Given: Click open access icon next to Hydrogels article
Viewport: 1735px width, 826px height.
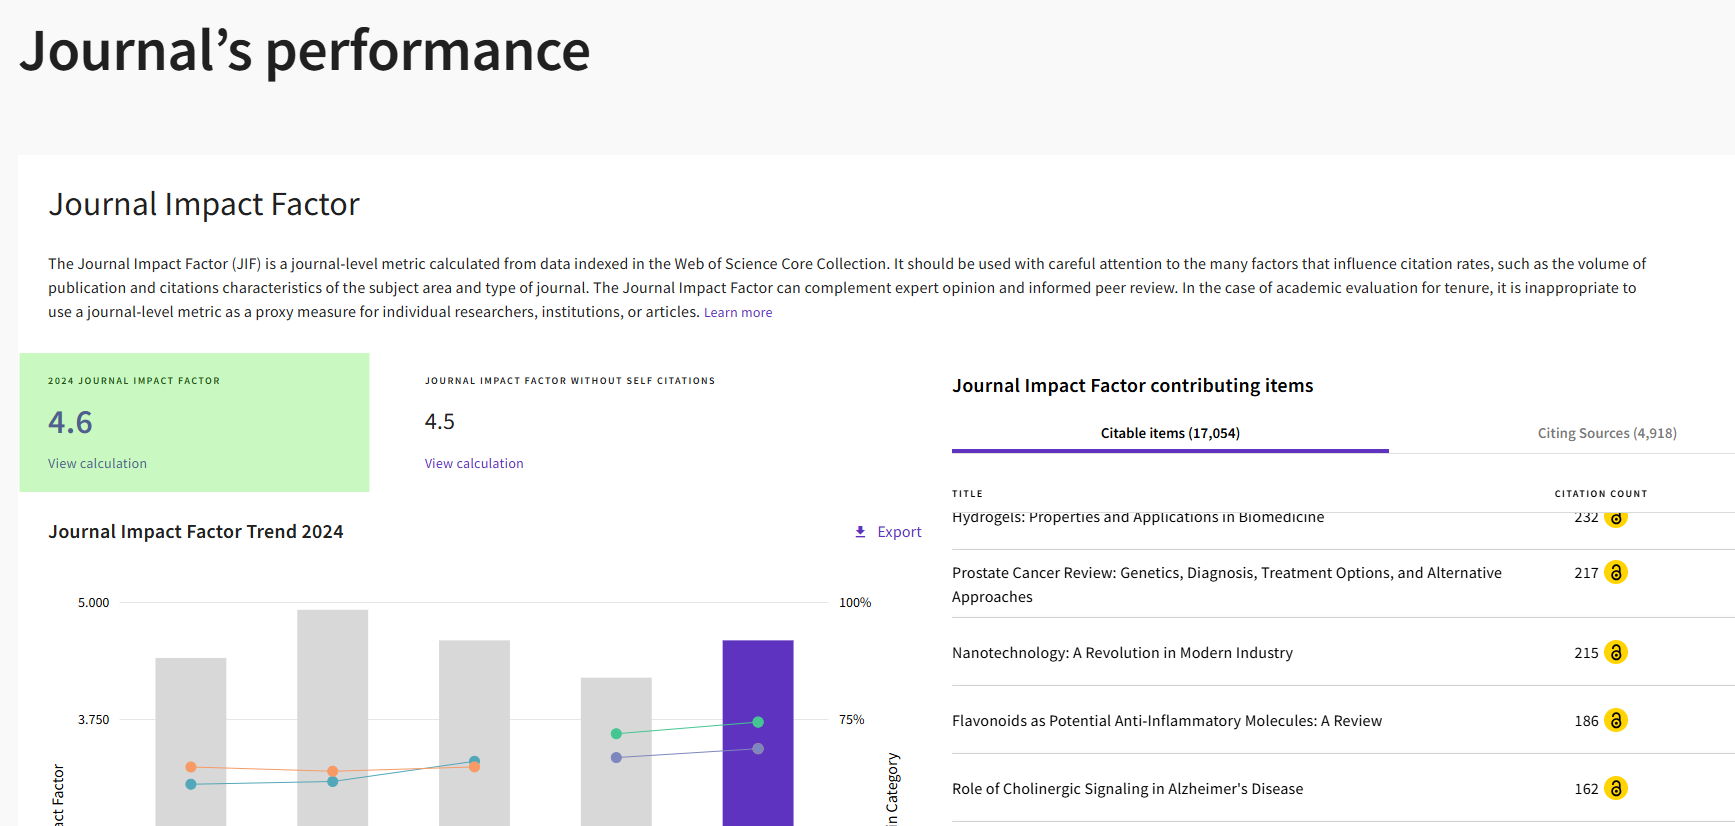Looking at the screenshot, I should 1615,518.
